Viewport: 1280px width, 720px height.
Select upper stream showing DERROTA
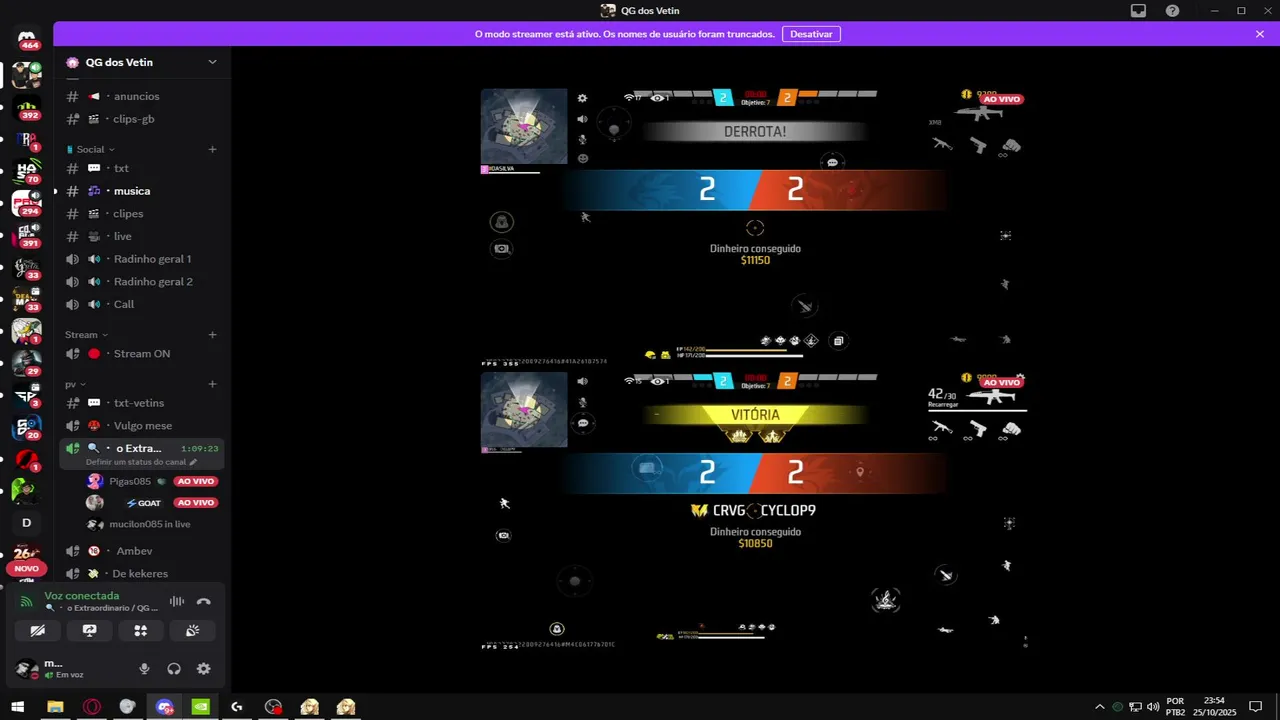pyautogui.click(x=755, y=227)
